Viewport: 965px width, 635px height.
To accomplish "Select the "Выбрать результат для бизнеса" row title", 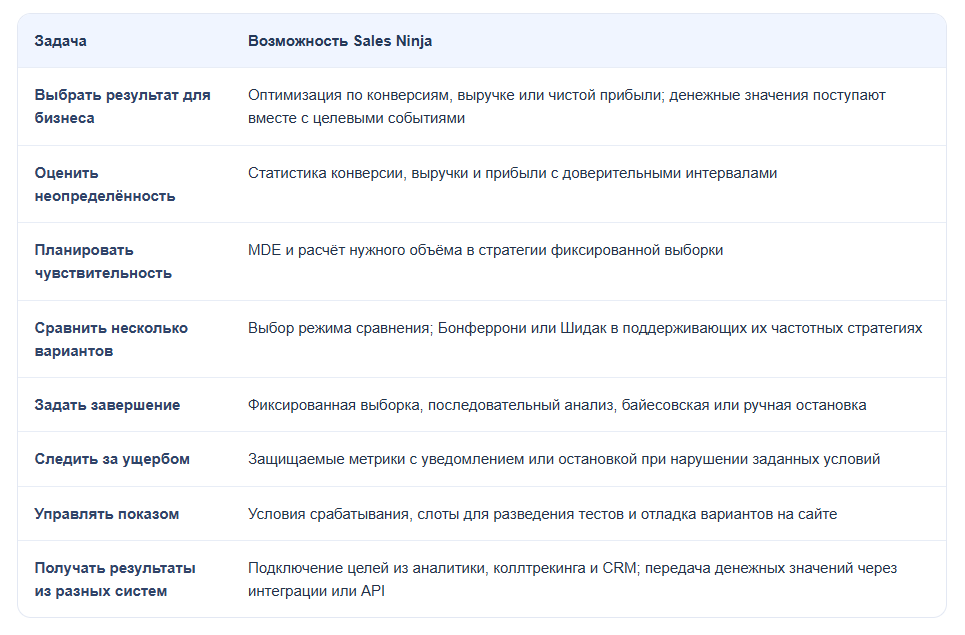I will pyautogui.click(x=122, y=106).
